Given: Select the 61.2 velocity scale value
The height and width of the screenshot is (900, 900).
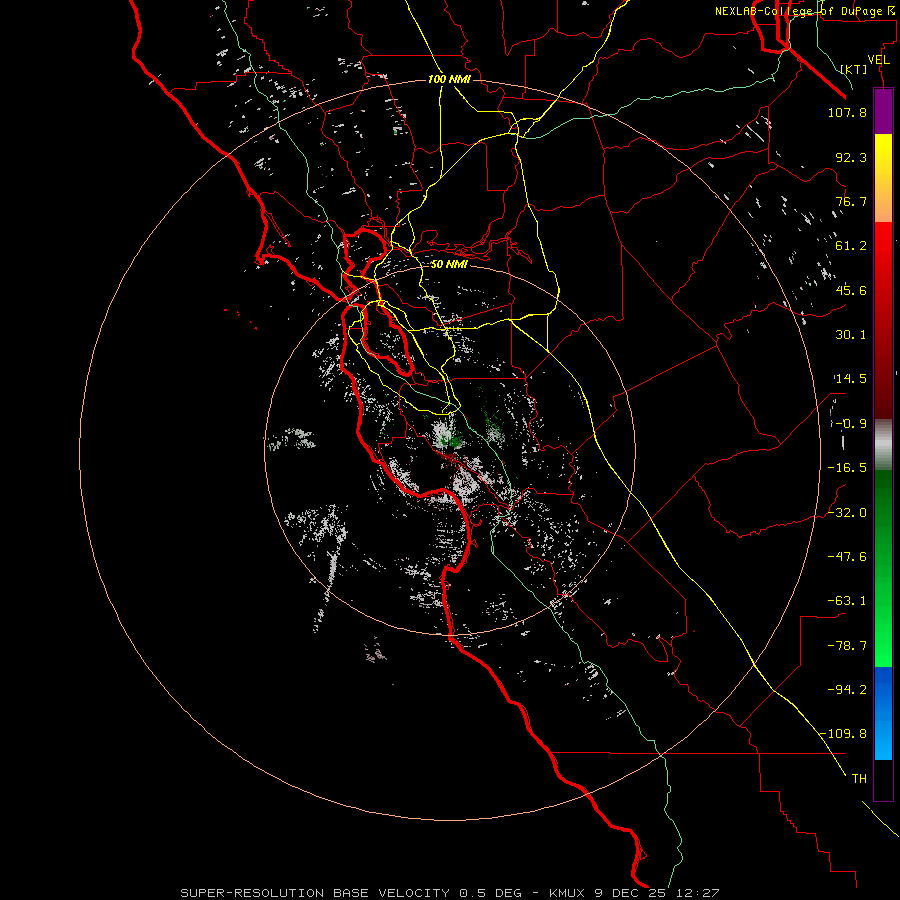Looking at the screenshot, I should point(851,246).
